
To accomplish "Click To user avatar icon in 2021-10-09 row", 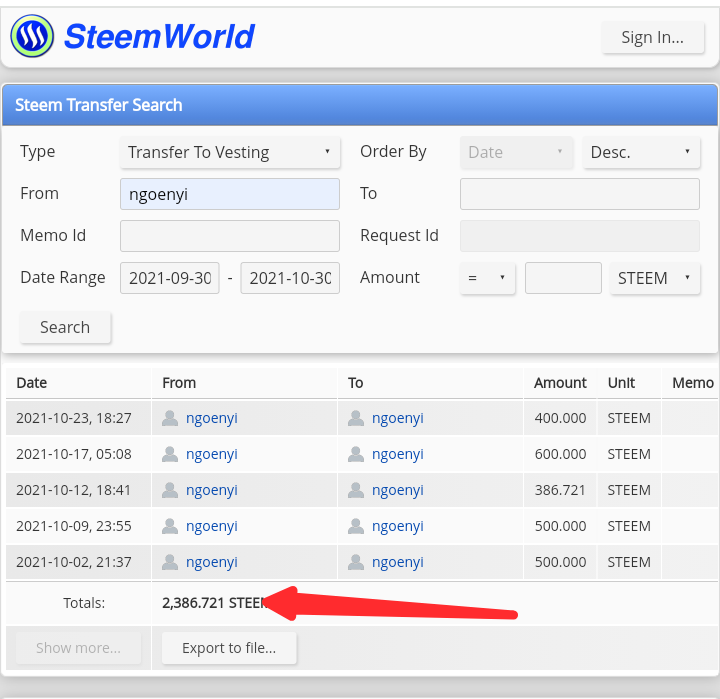I will 356,526.
